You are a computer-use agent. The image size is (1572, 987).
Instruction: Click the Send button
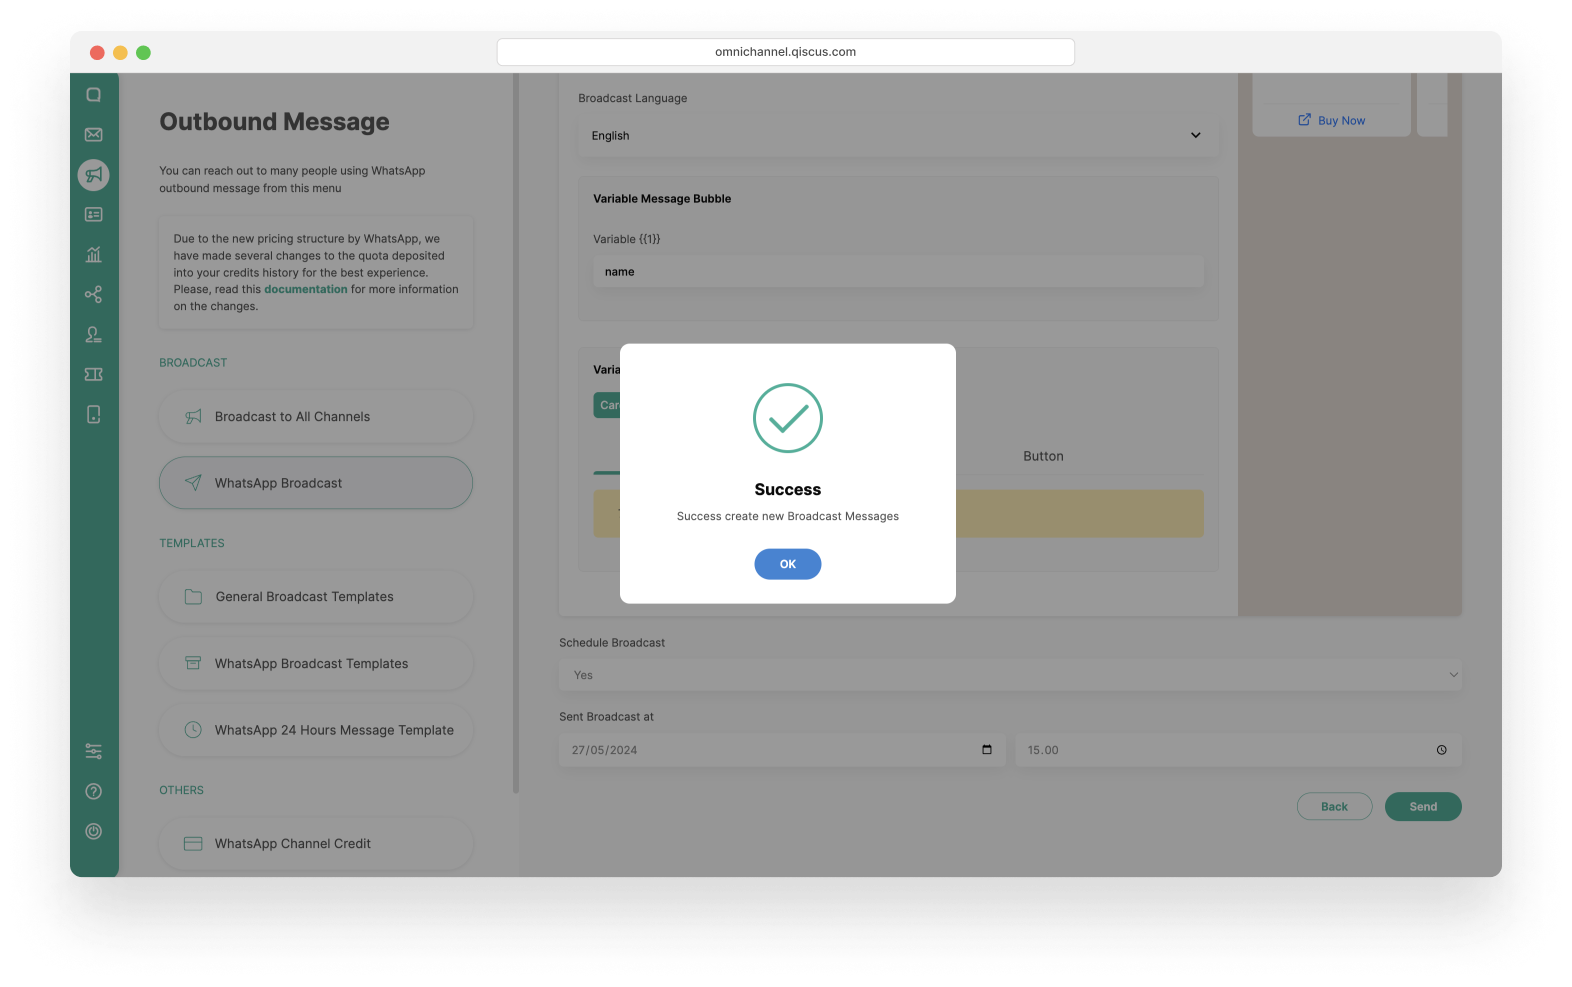(x=1423, y=807)
